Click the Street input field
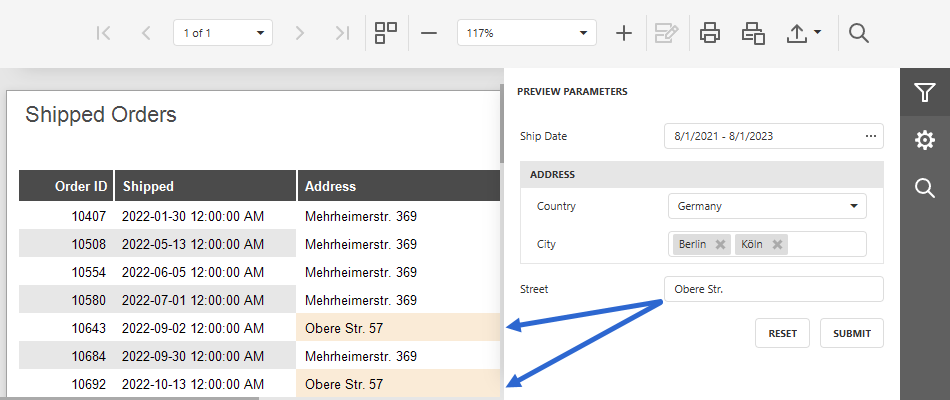This screenshot has height=400, width=950. (774, 289)
